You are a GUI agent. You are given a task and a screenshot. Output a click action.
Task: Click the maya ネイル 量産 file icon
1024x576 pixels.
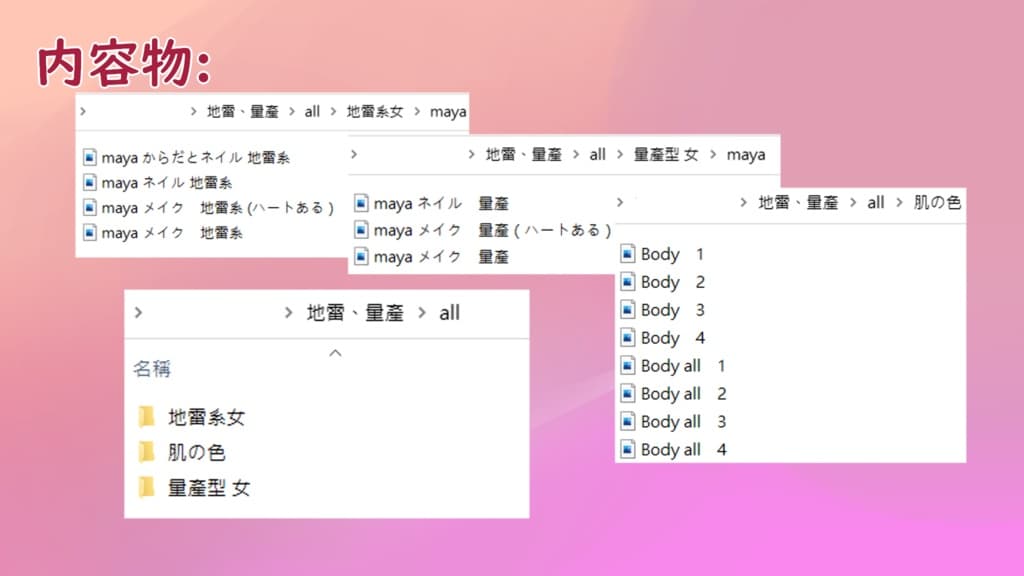click(360, 203)
